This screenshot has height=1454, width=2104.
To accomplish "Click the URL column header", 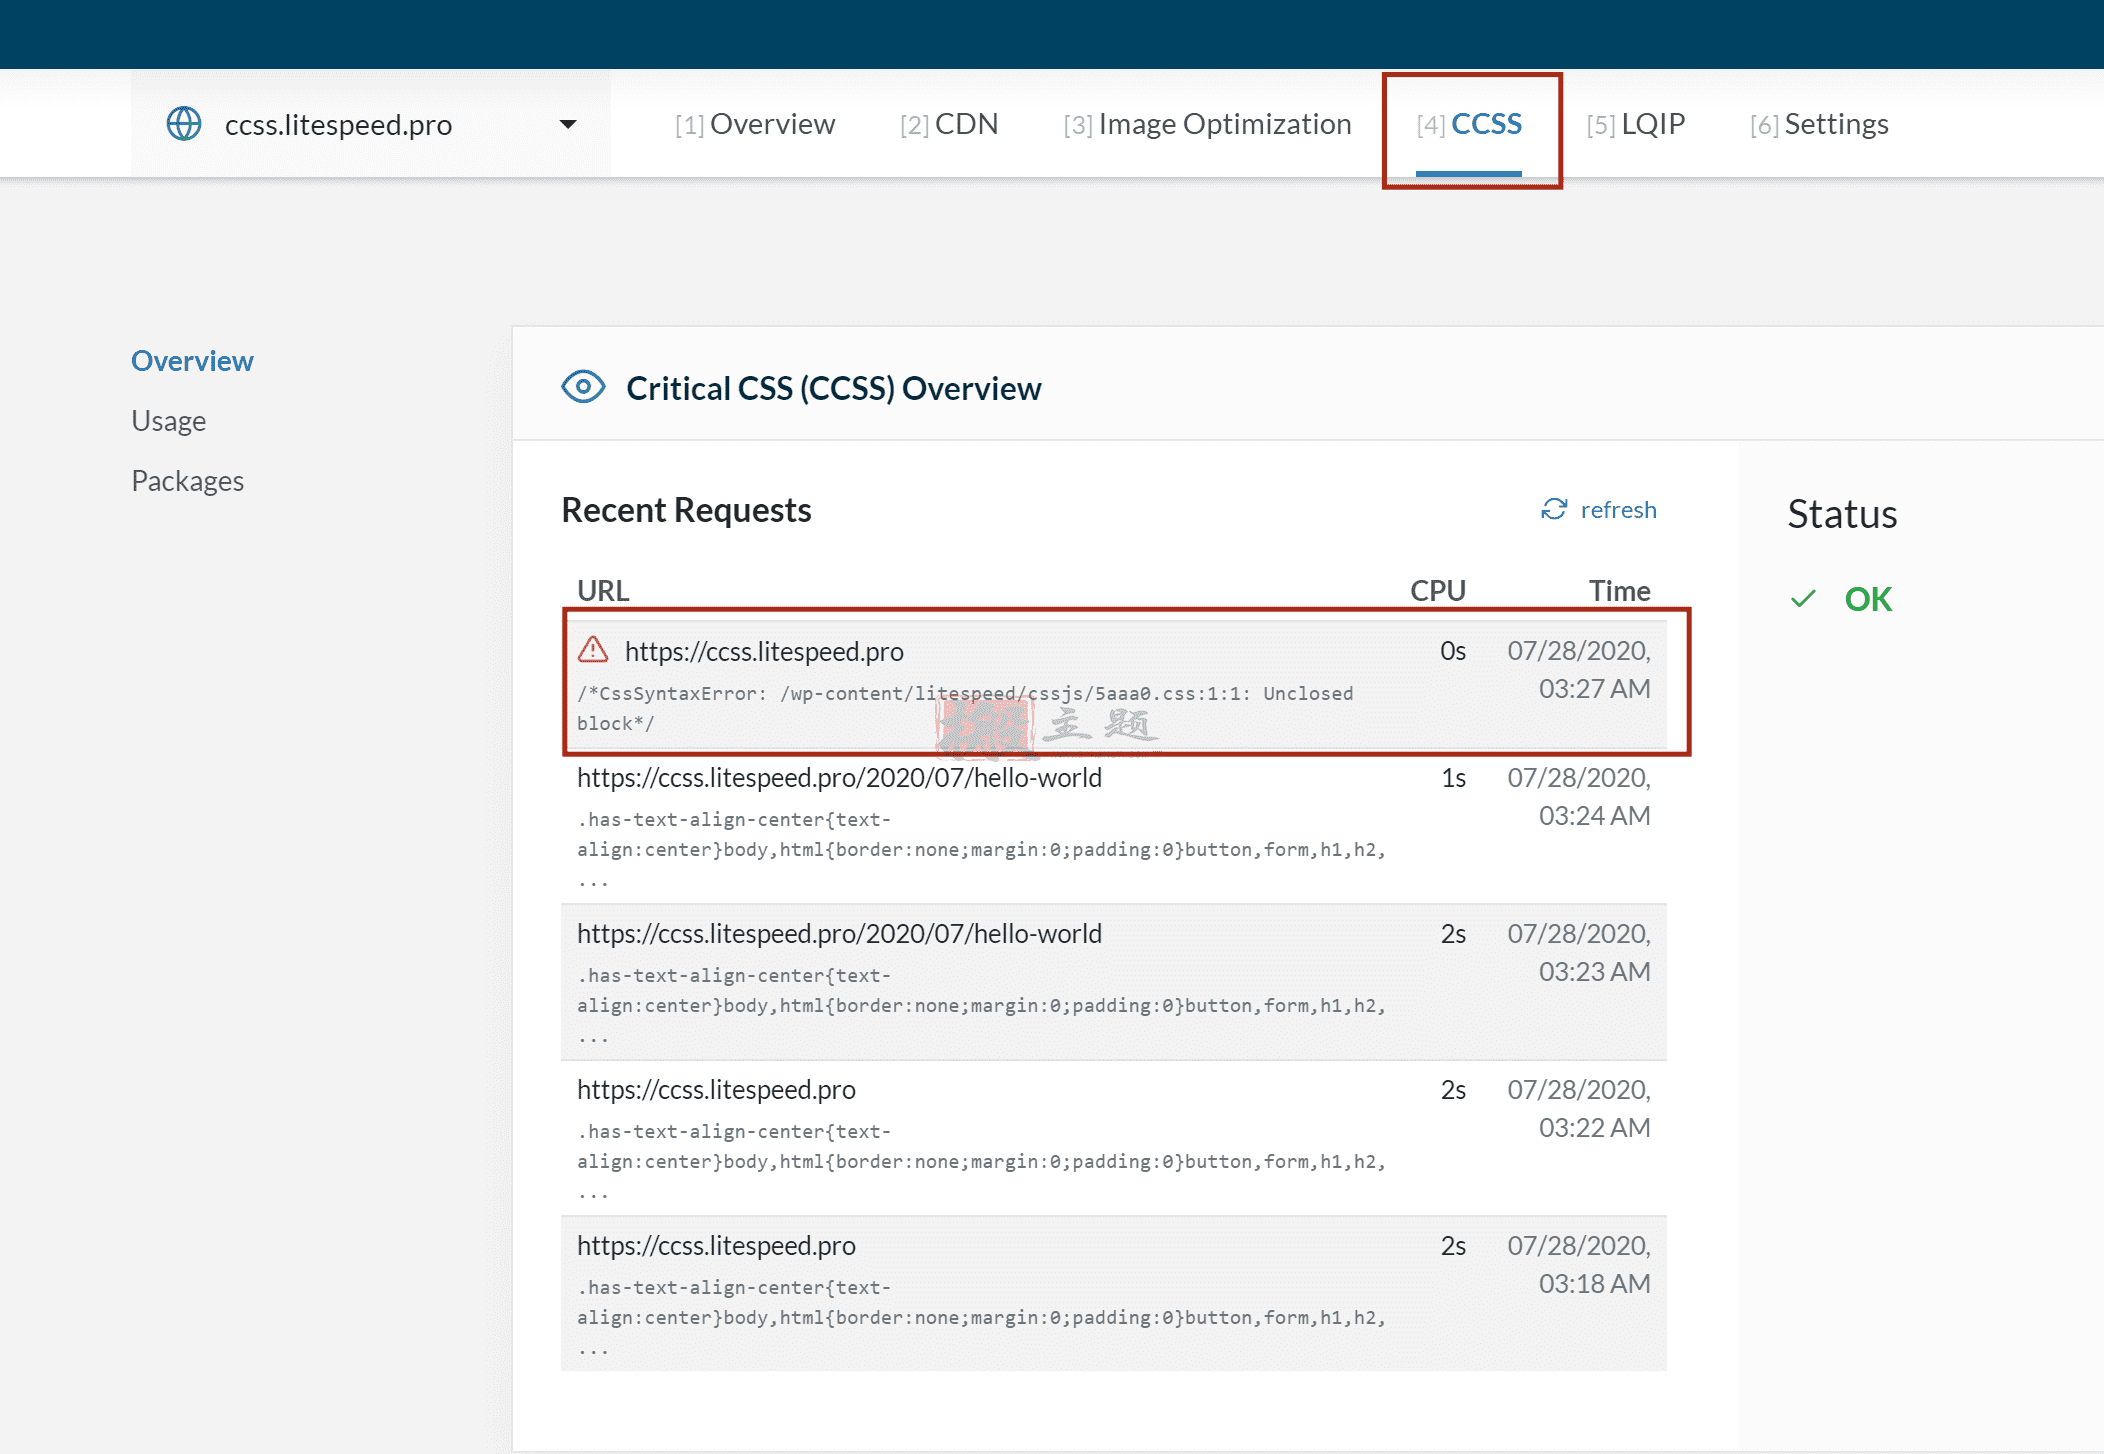I will click(603, 590).
